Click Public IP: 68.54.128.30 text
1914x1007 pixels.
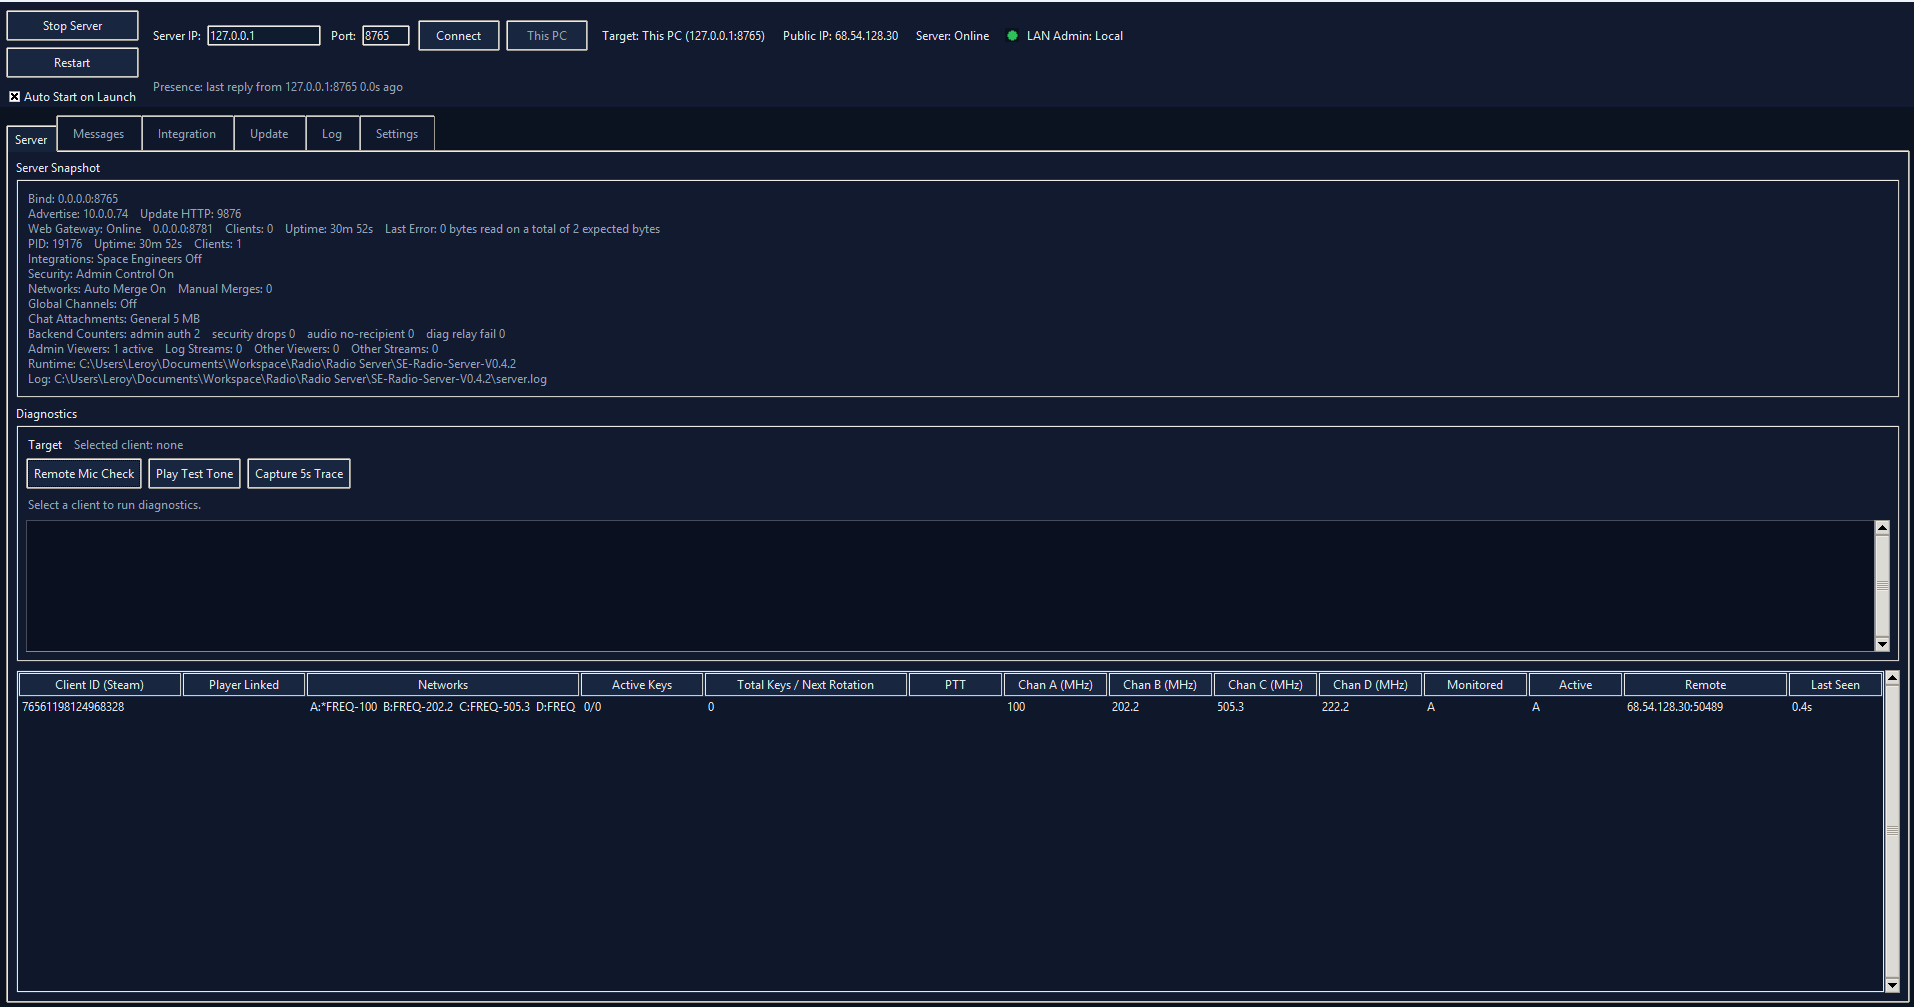tap(840, 36)
